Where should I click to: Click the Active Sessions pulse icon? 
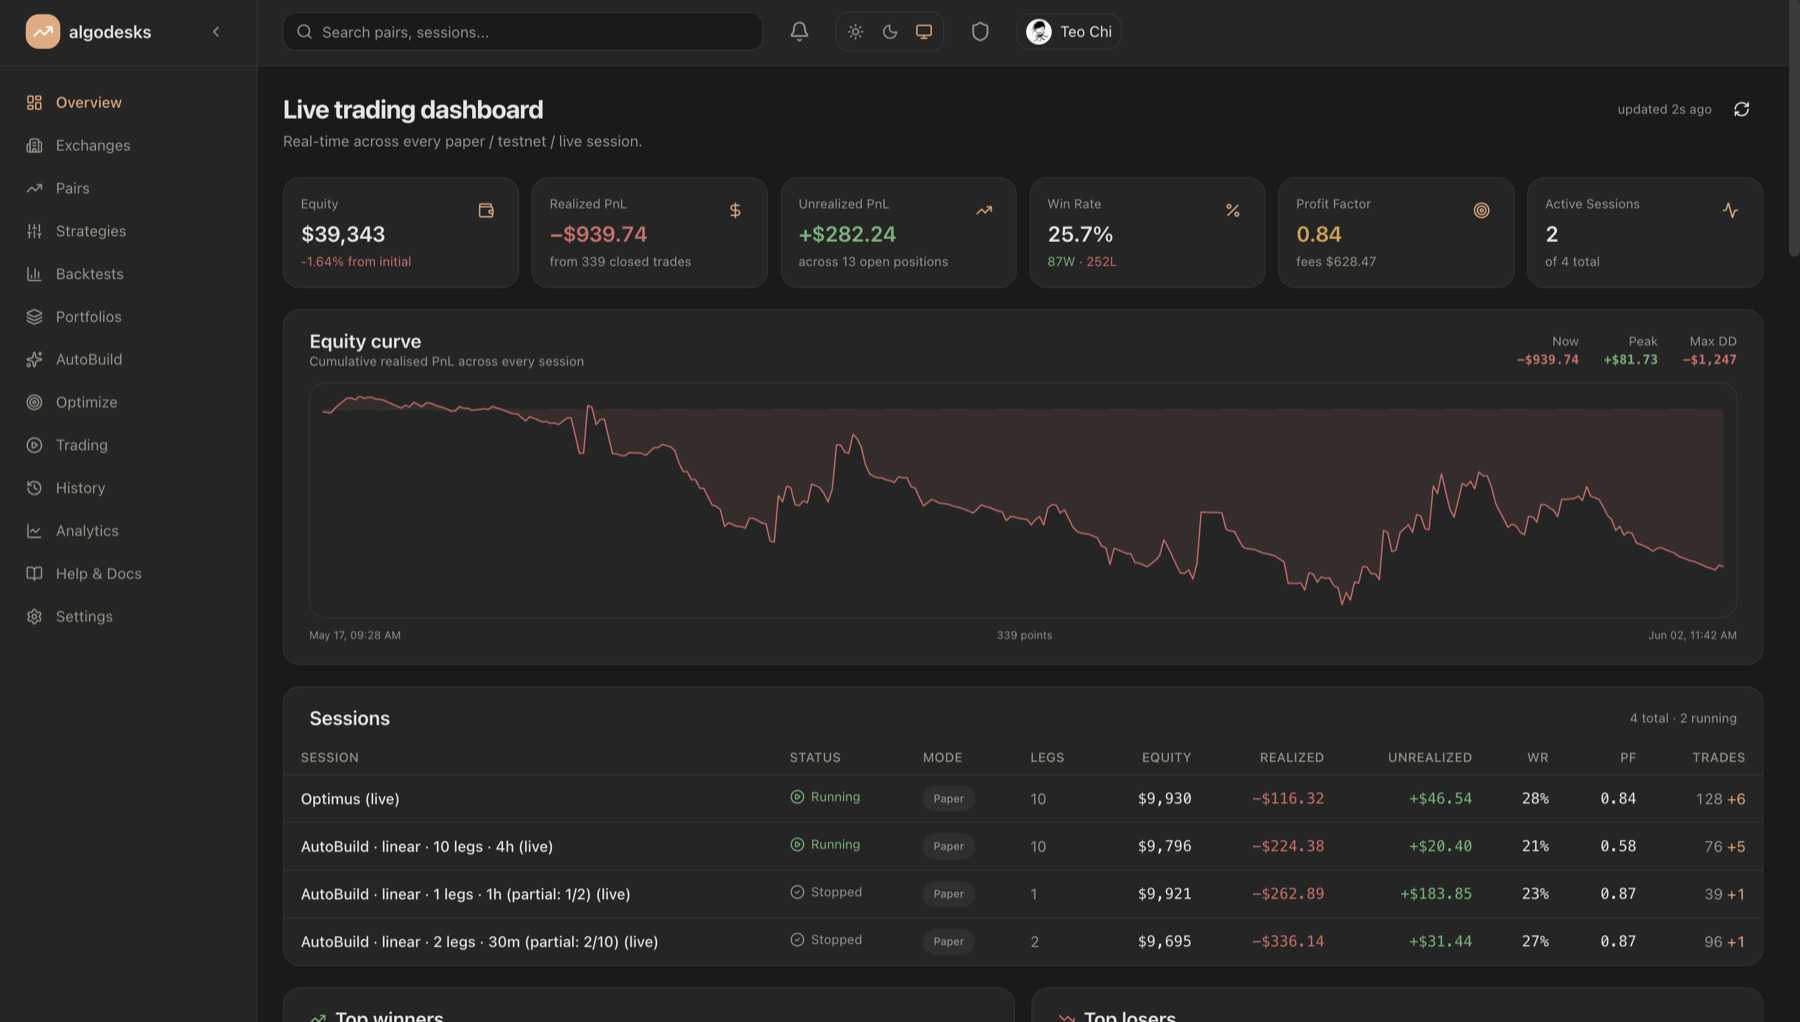click(1730, 210)
